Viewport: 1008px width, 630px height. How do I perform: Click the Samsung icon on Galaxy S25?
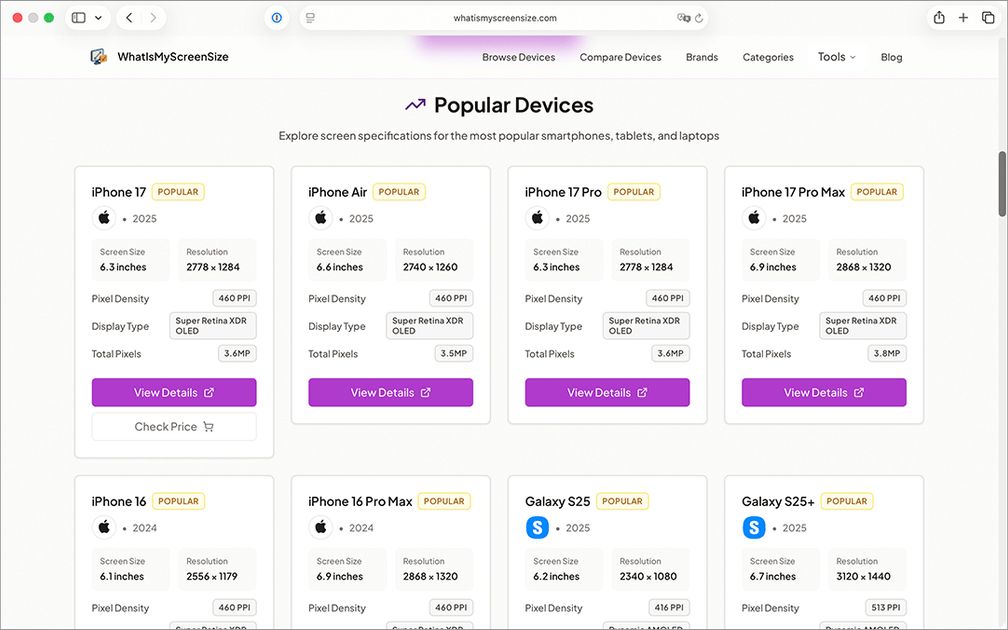[537, 527]
